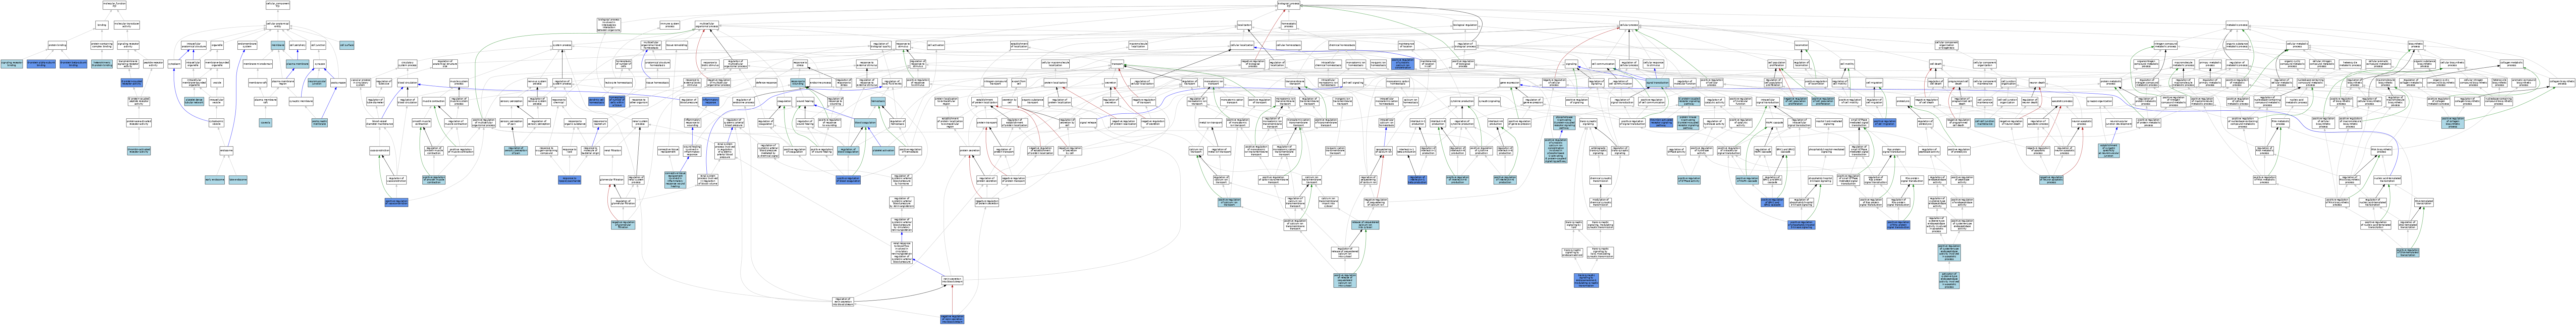Select the tissue remodeling node
Image resolution: width=2576 pixels, height=325 pixels.
(677, 45)
